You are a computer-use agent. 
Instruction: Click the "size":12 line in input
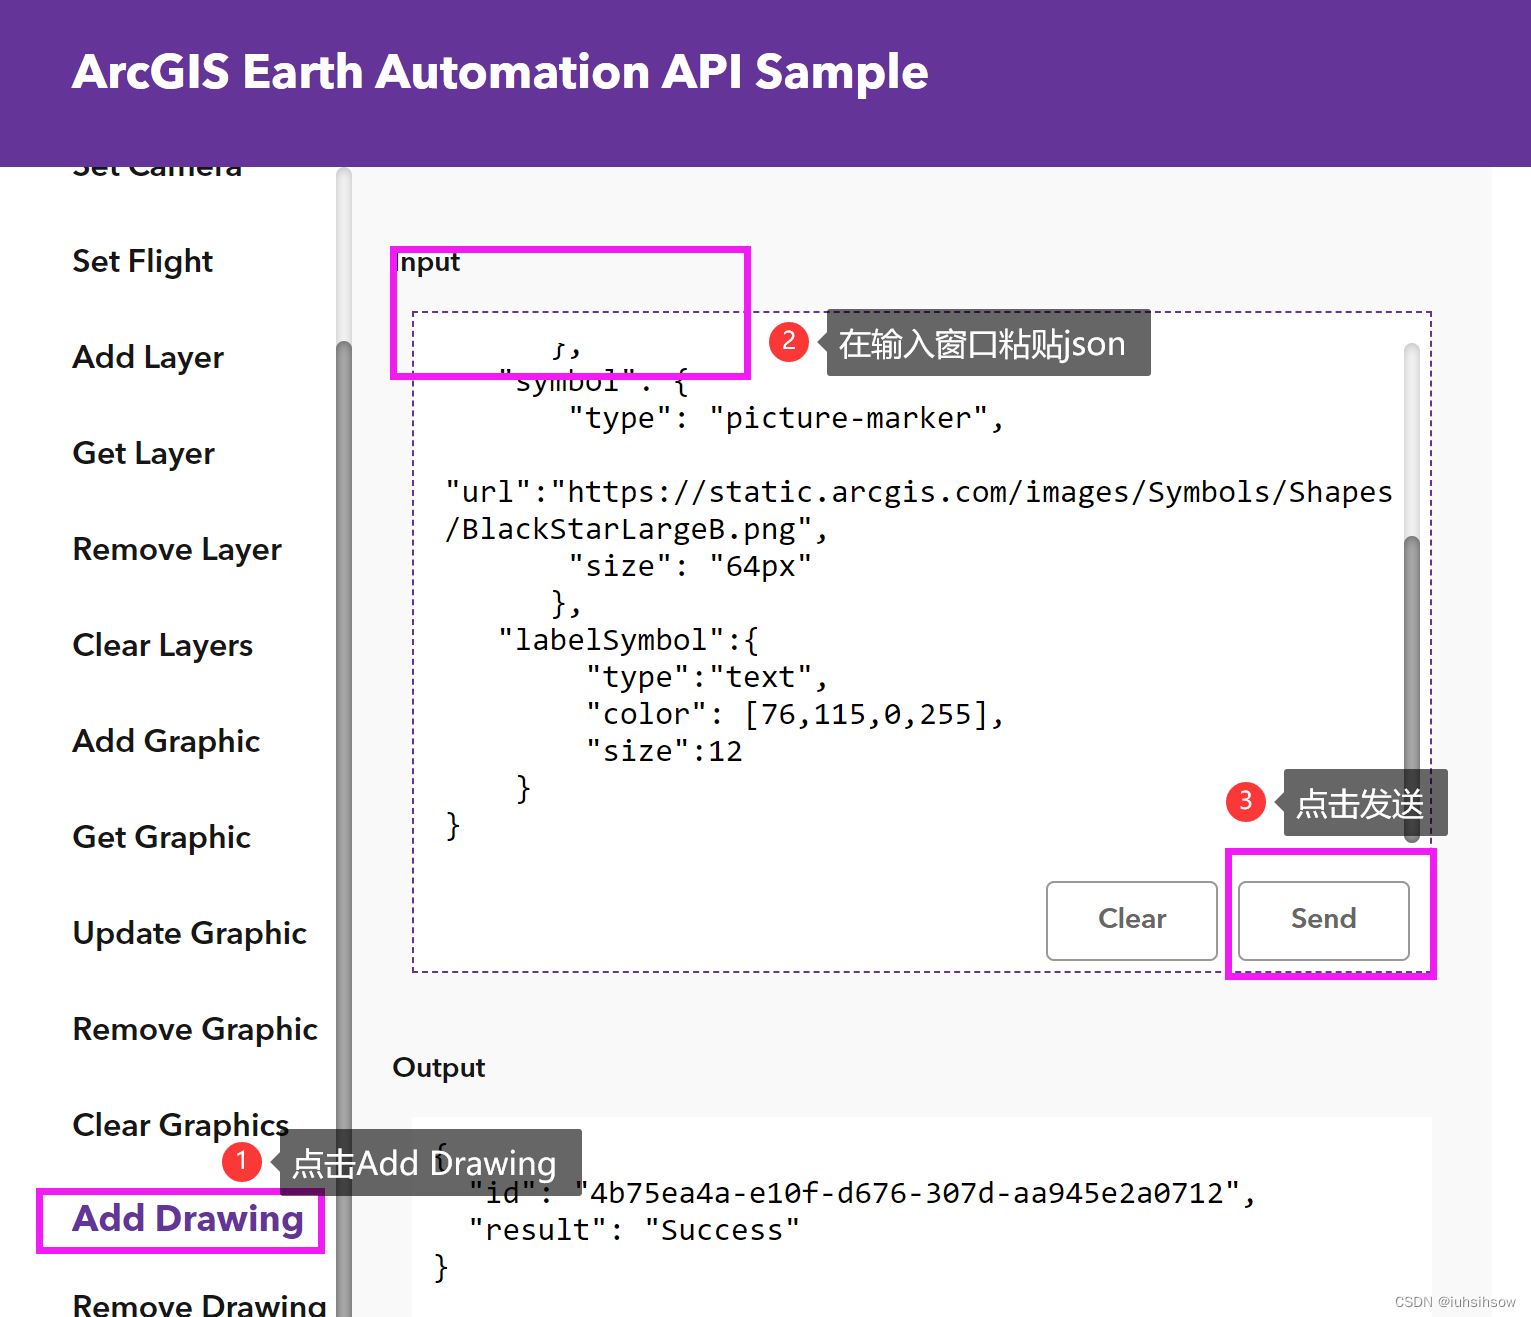click(664, 751)
